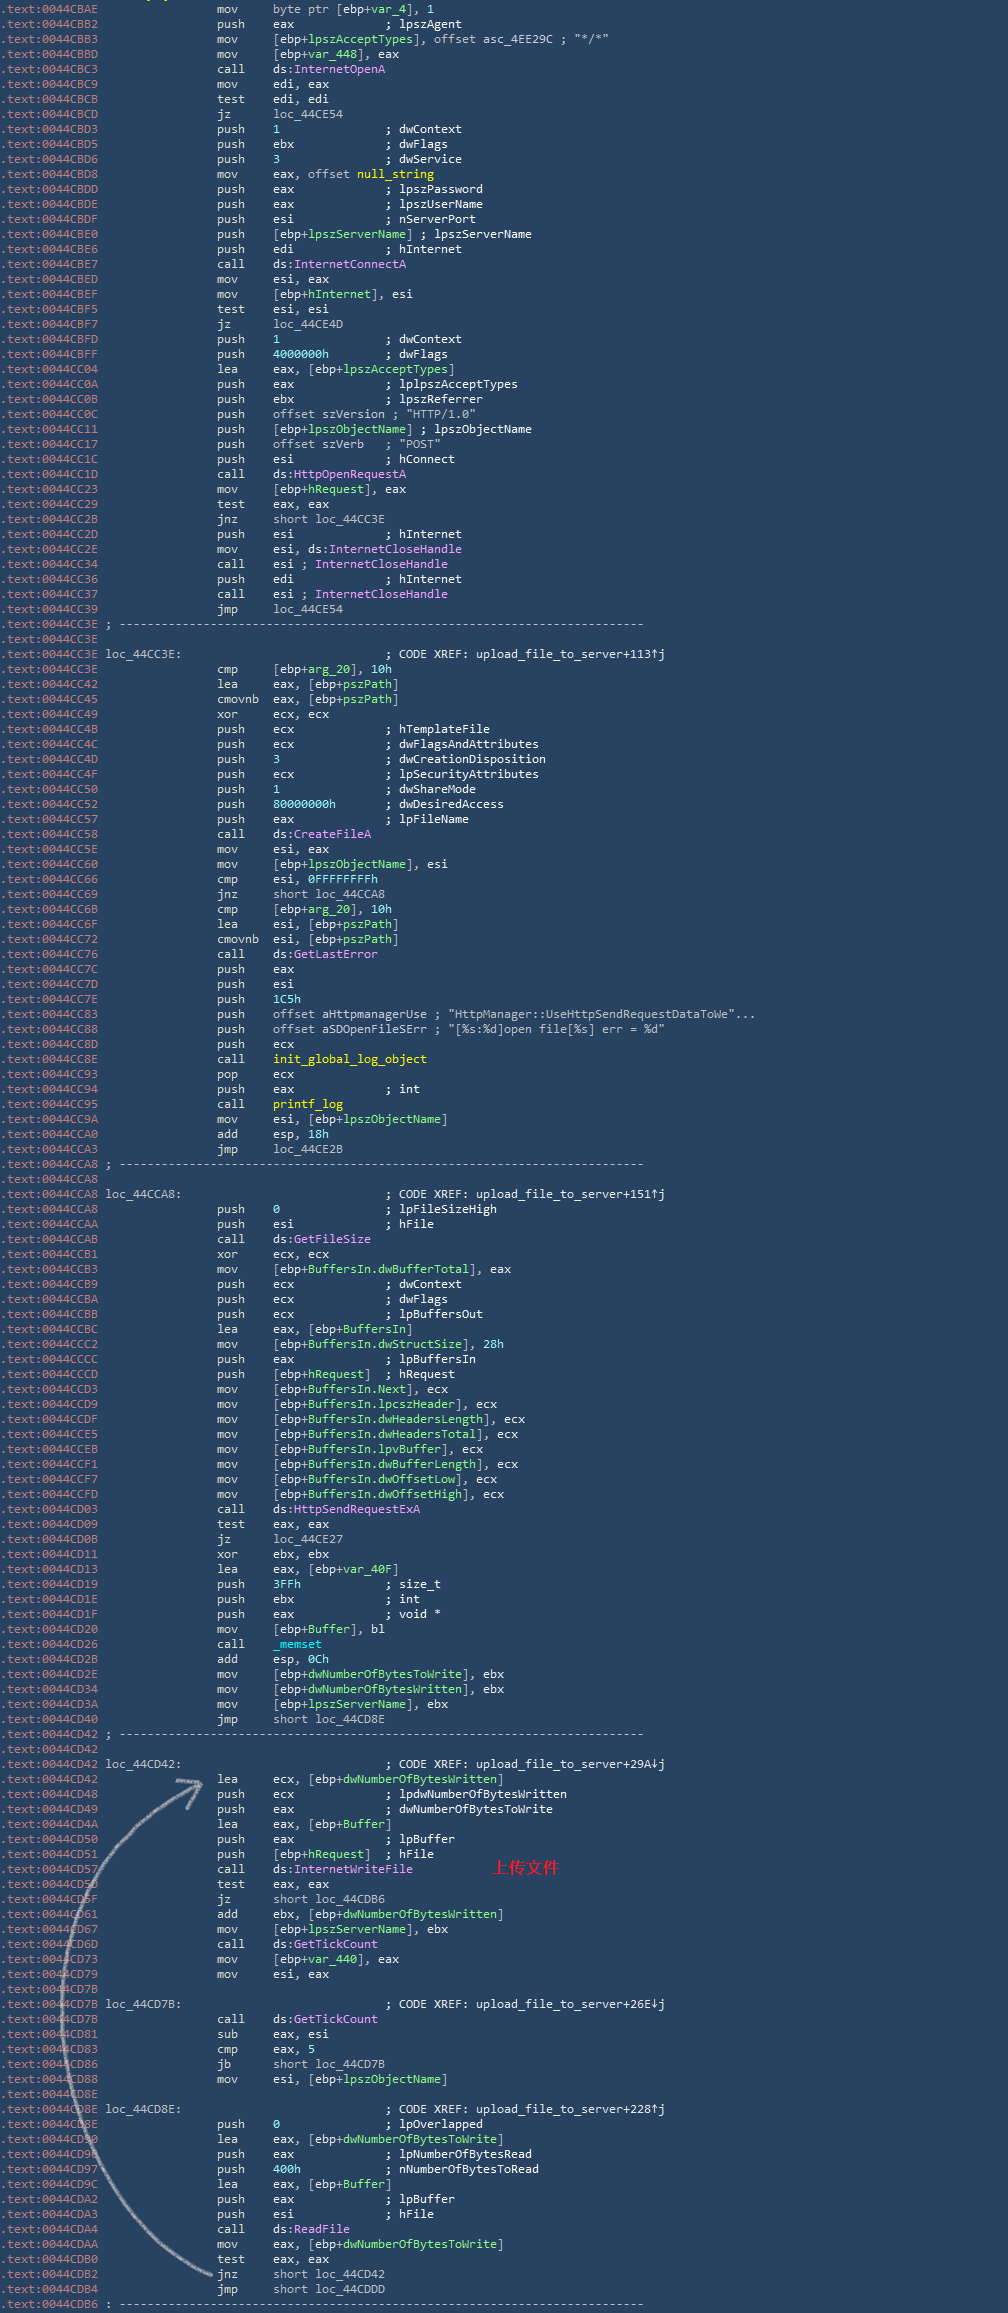Click the HttpOpenRequestA import call
This screenshot has width=1008, height=2313.
pyautogui.click(x=349, y=474)
